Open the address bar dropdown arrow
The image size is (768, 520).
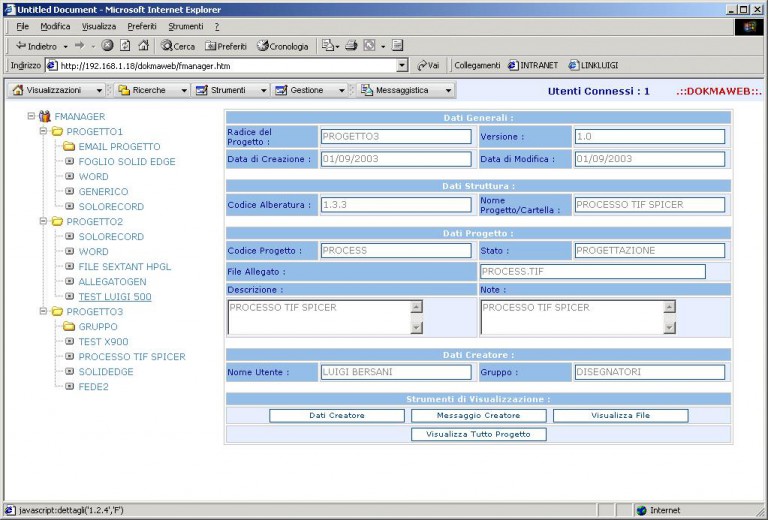click(x=402, y=65)
